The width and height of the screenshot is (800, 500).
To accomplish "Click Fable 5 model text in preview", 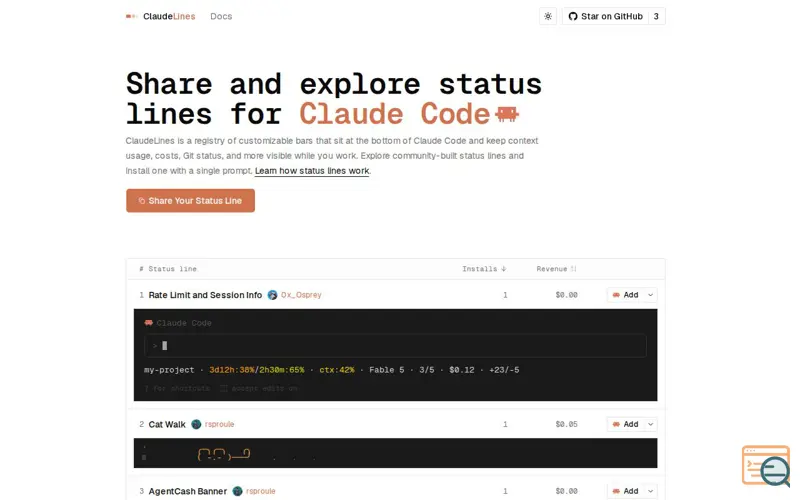I will 387,370.
